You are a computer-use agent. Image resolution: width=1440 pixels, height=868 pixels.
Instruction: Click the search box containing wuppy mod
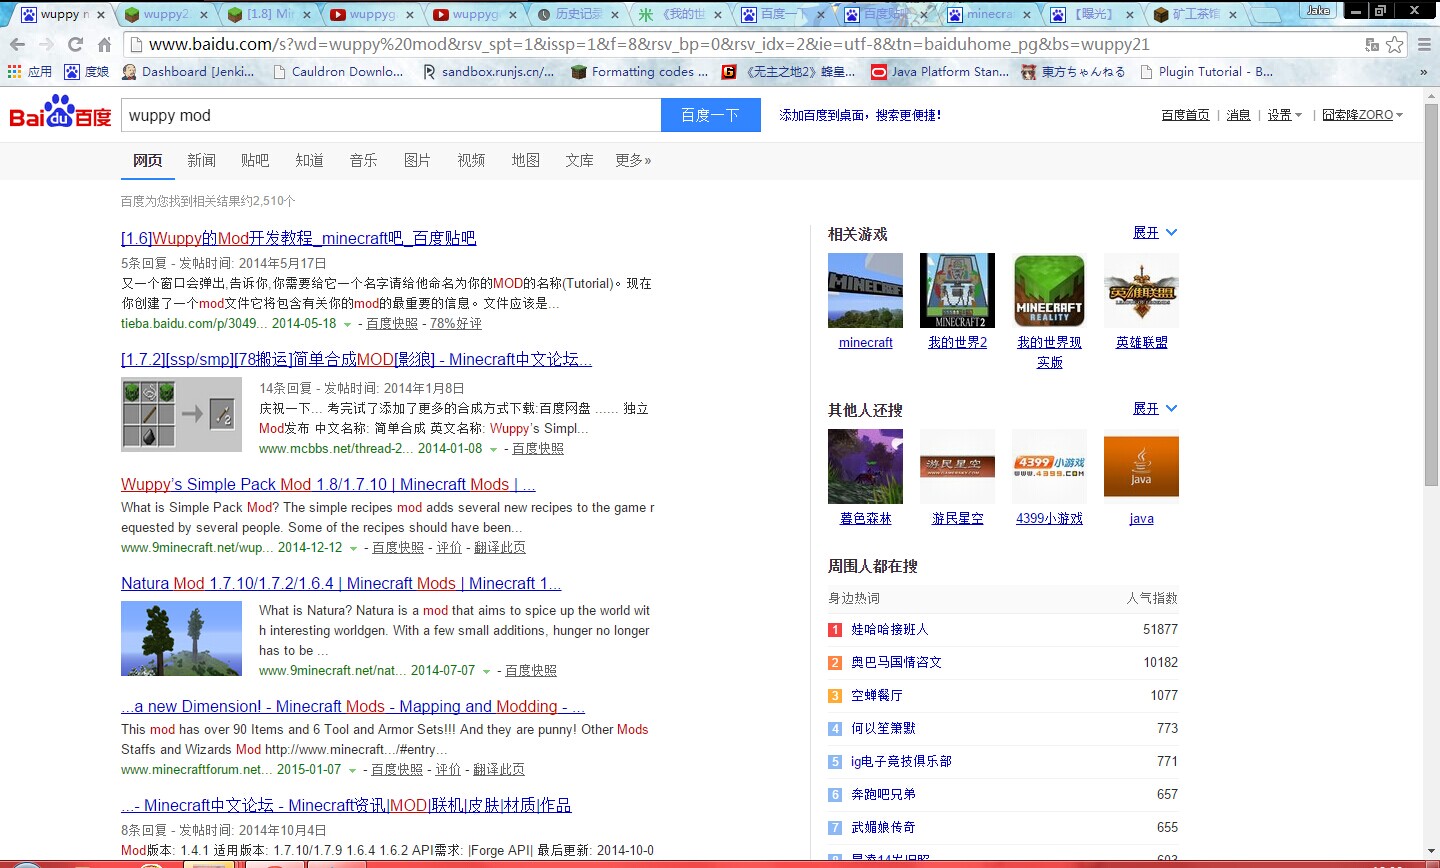(390, 115)
